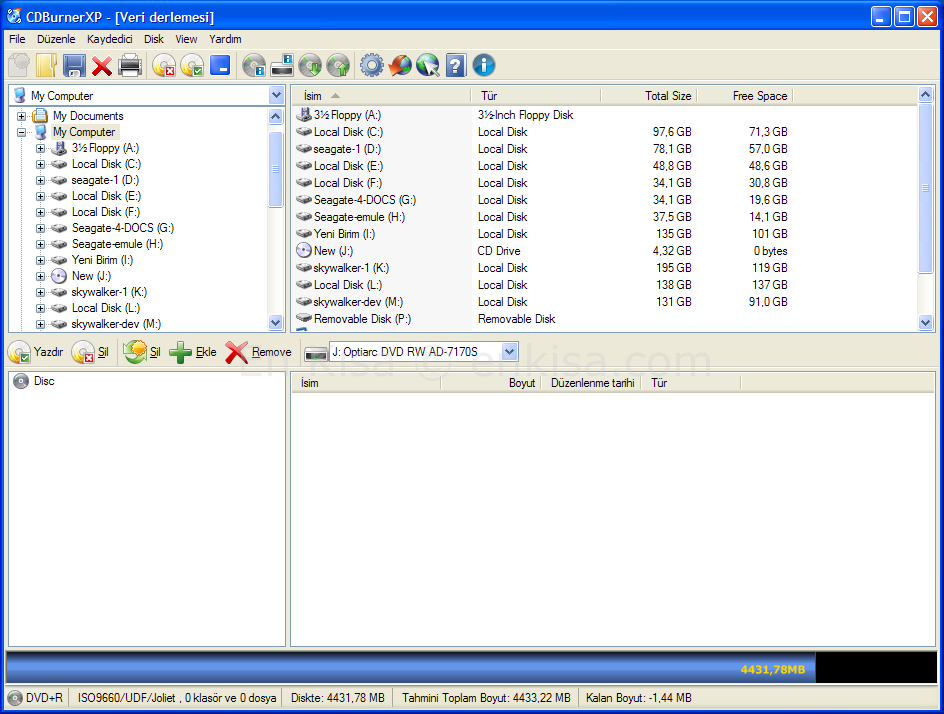Expand the Yeni Birim (I:) tree node

40,260
